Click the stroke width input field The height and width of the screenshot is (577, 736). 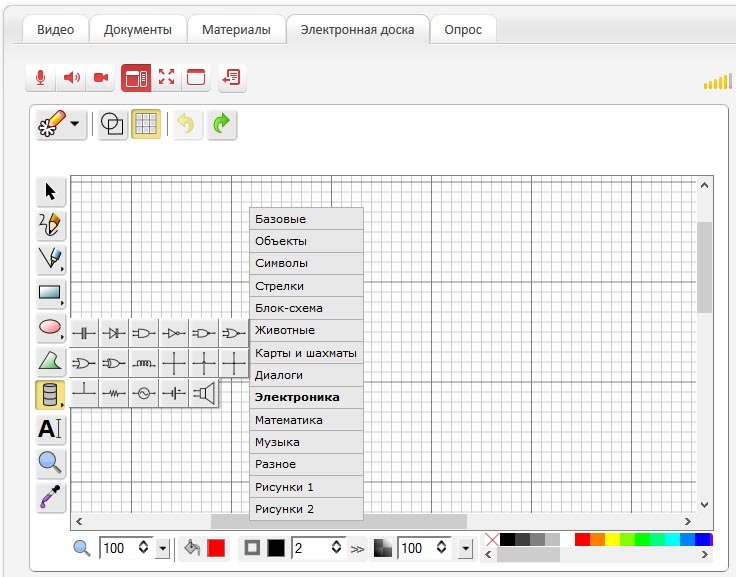[x=310, y=548]
